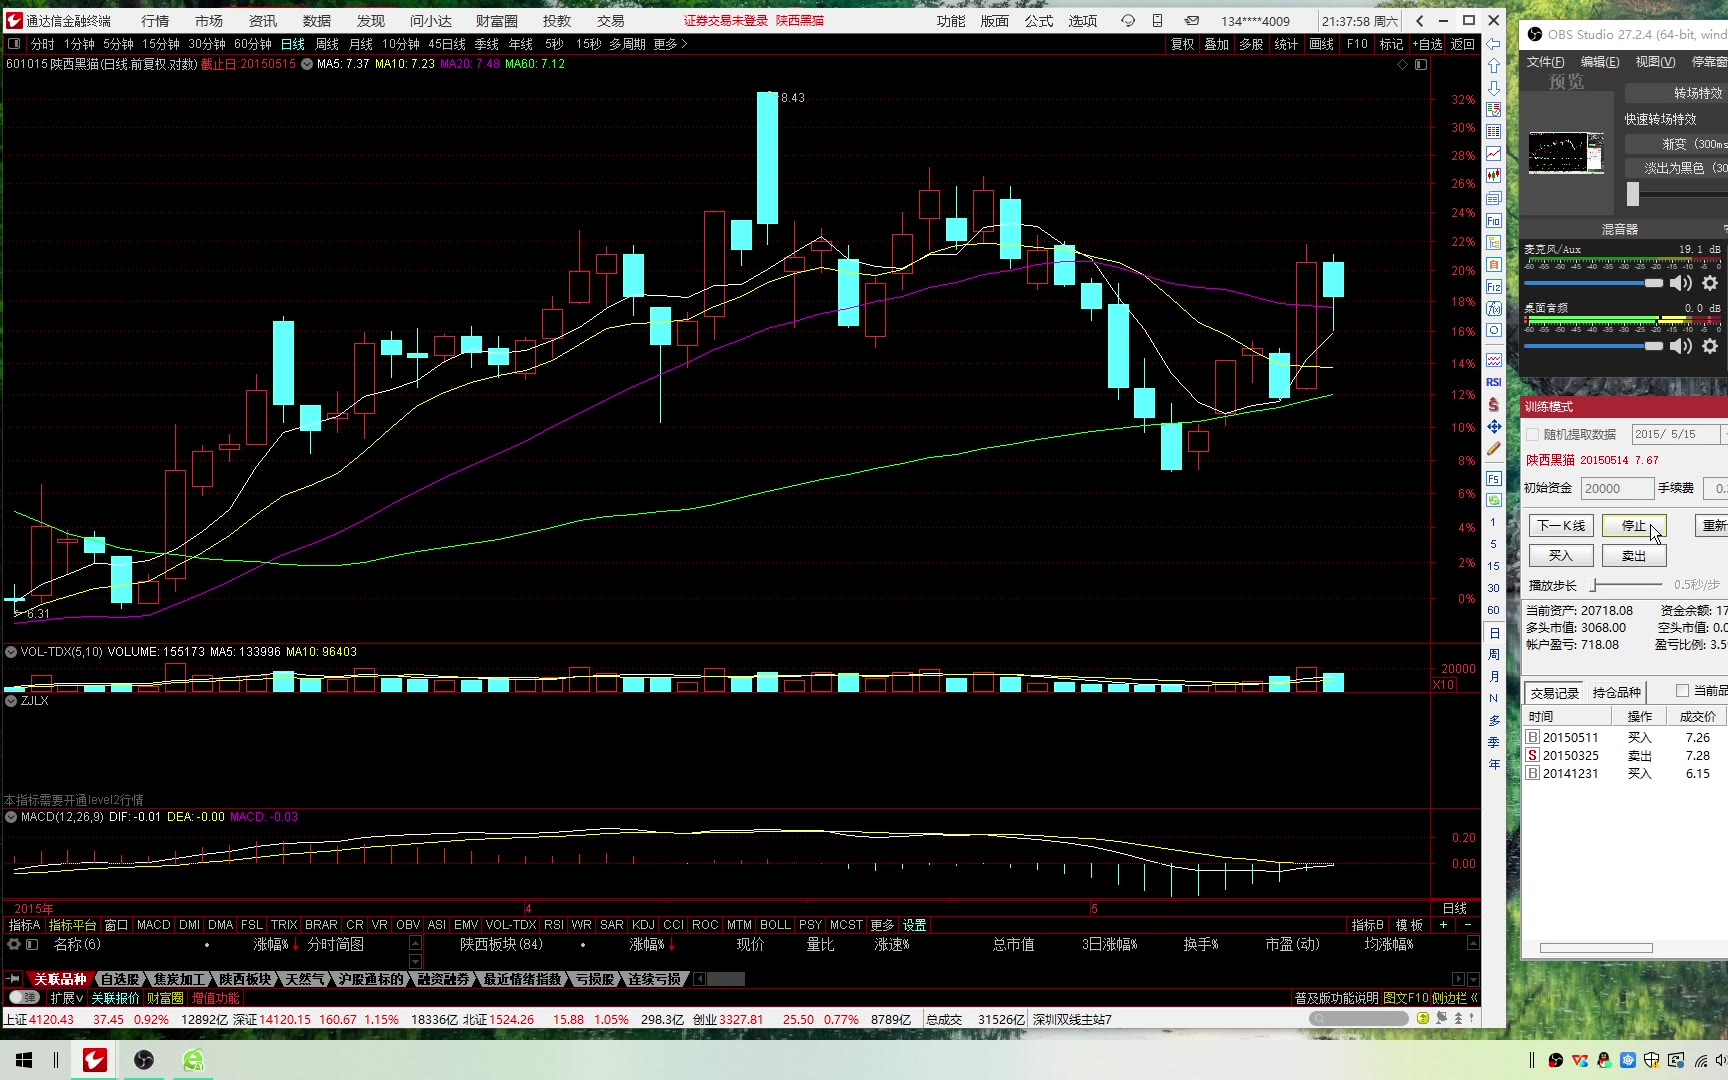Open OBS Studio from the Windows taskbar
Screen dimensions: 1728x1080
pos(144,1060)
